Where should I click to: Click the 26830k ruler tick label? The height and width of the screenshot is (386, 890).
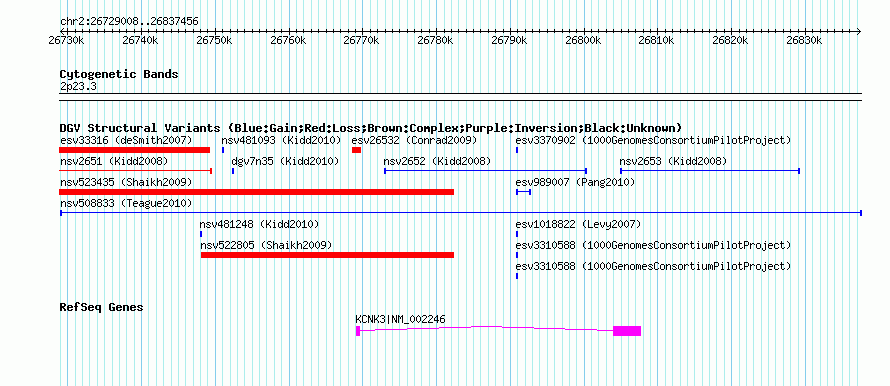pos(805,40)
